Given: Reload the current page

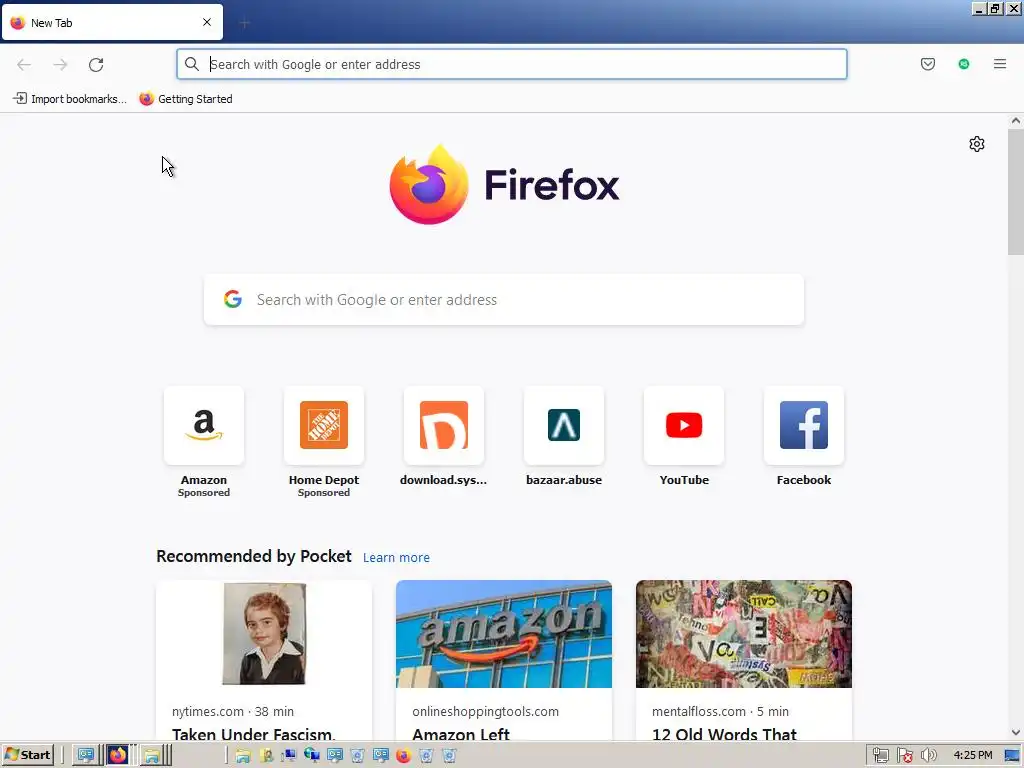Looking at the screenshot, I should (96, 64).
